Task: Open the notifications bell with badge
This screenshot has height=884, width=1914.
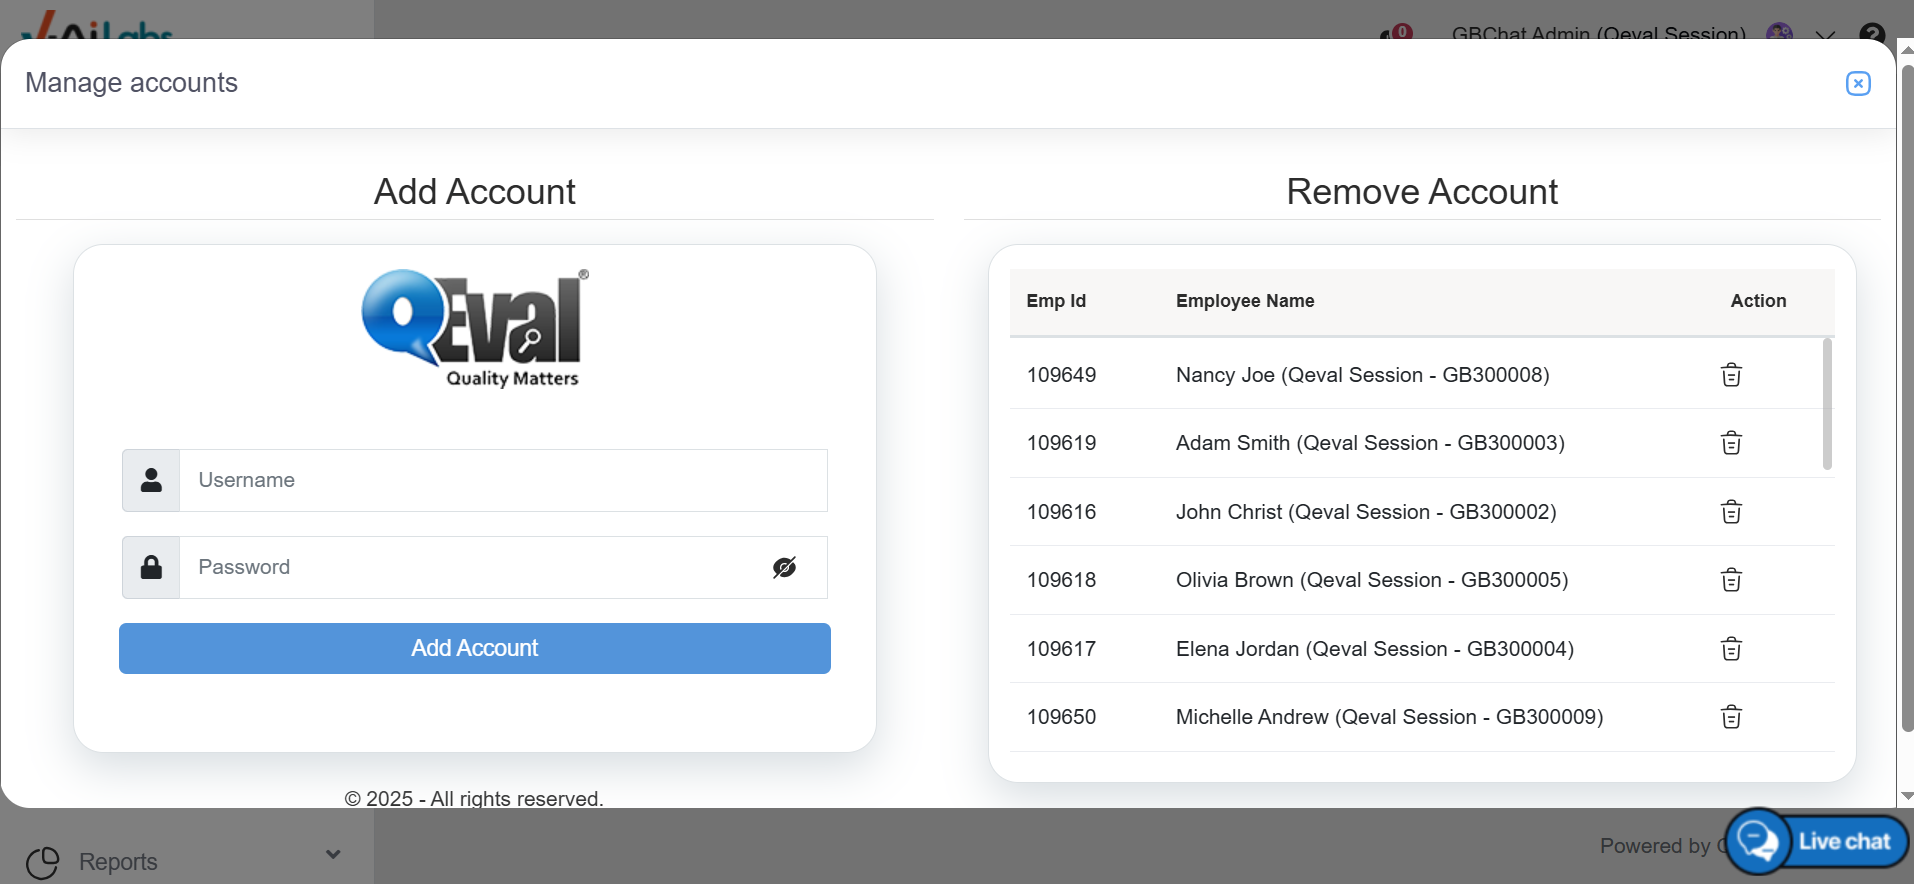Action: pos(1396,32)
